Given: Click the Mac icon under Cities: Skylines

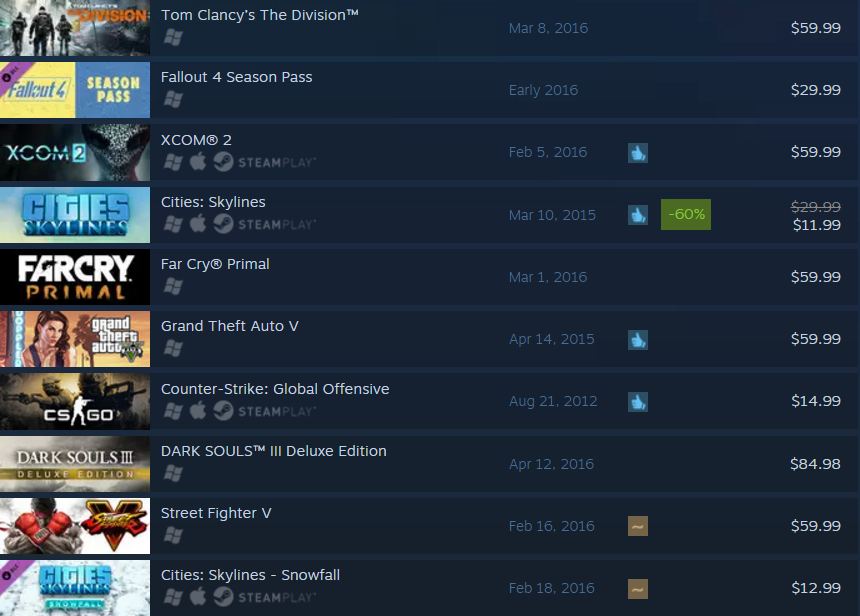Looking at the screenshot, I should coord(198,223).
